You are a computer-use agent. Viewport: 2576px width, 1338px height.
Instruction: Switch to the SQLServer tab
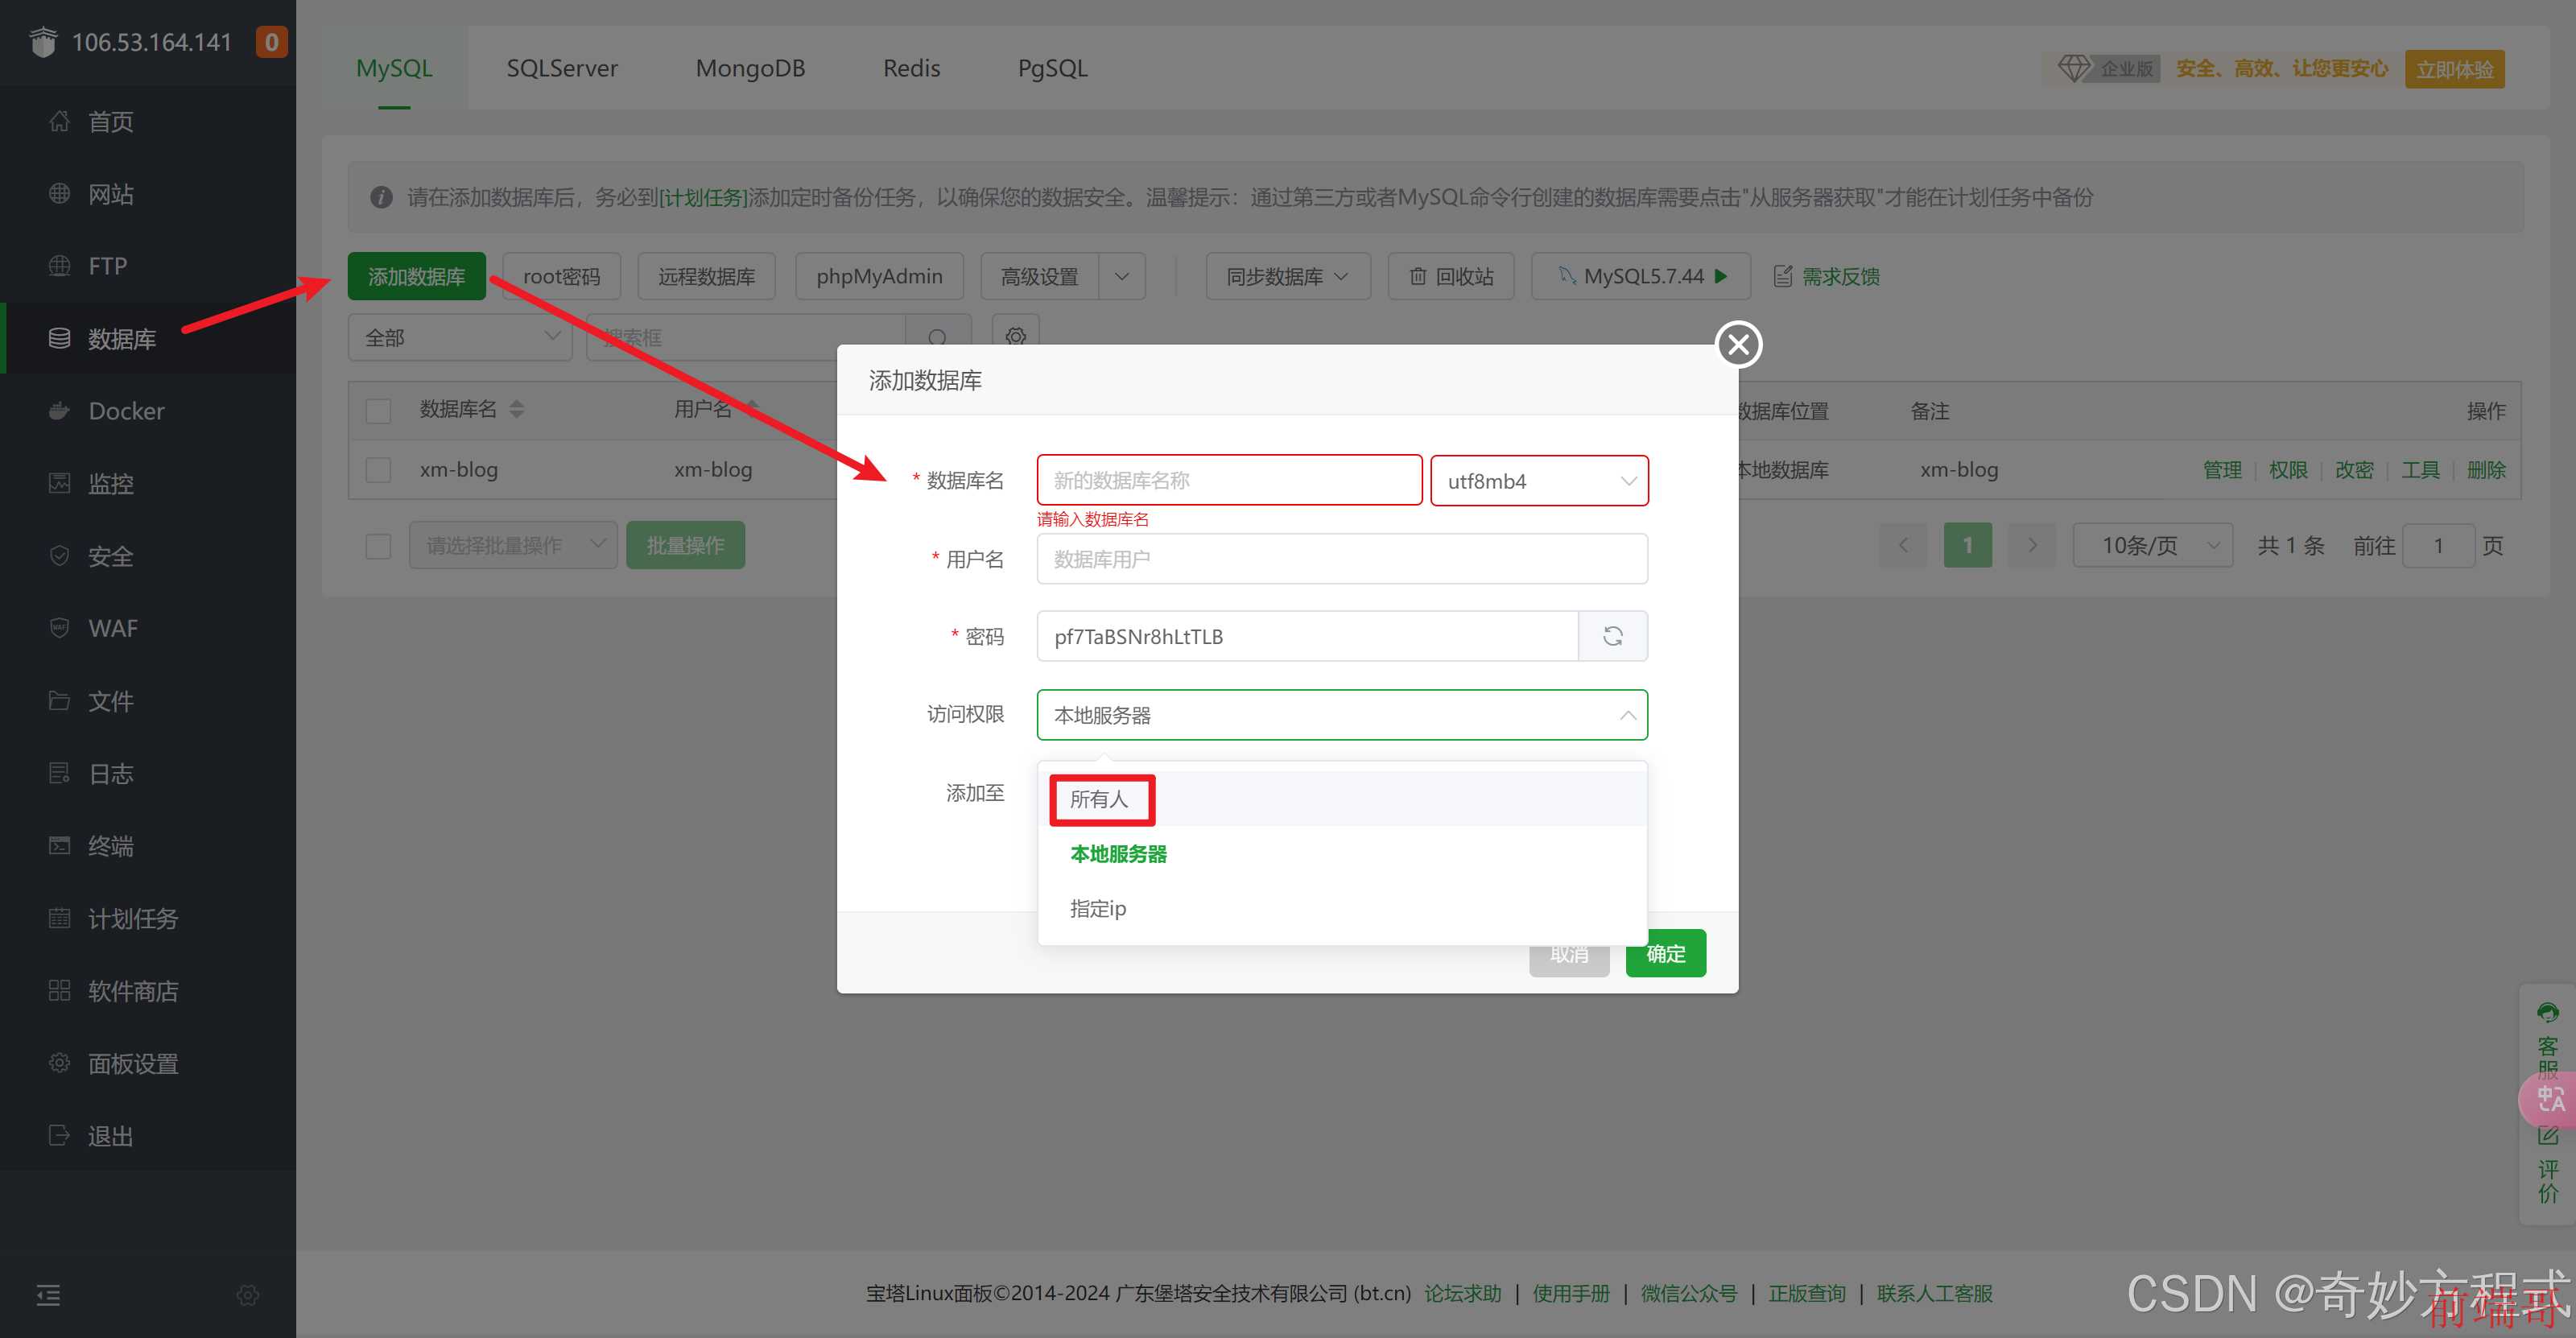[562, 68]
